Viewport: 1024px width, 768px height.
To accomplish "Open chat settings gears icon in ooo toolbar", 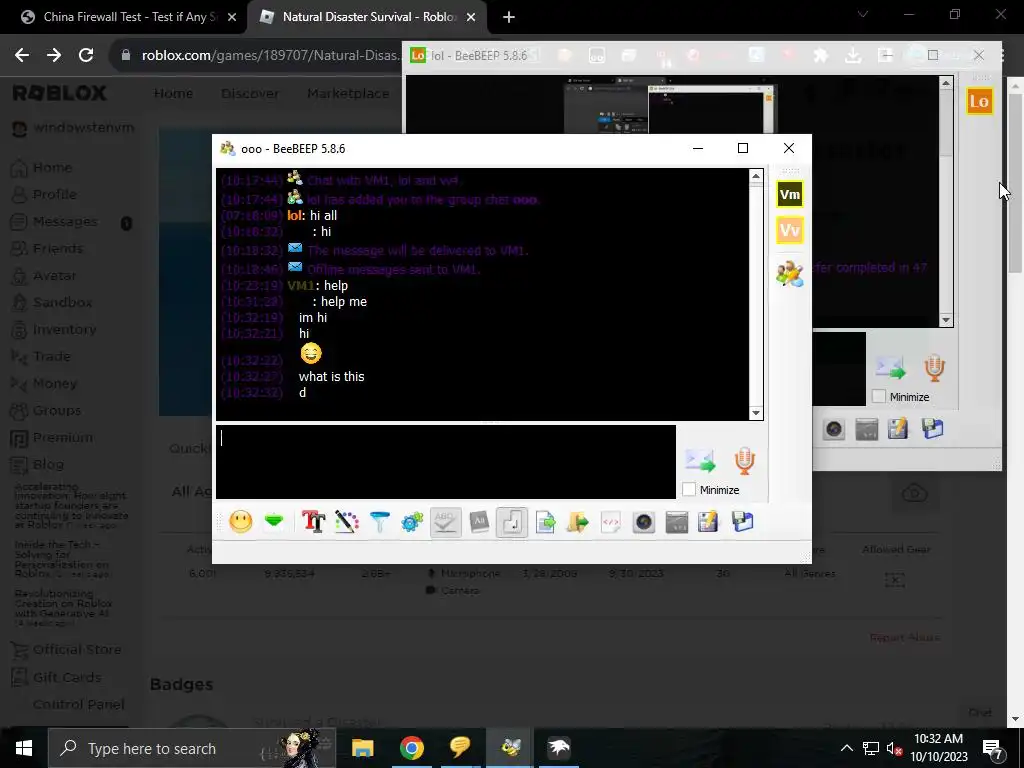I will click(412, 522).
